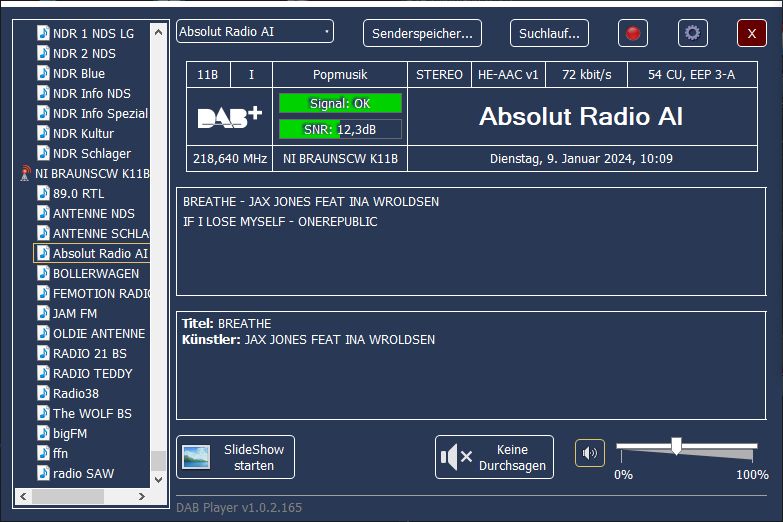This screenshot has width=783, height=522.
Task: Click the music note icon beside OLDIE ANTENNE
Action: tap(43, 333)
